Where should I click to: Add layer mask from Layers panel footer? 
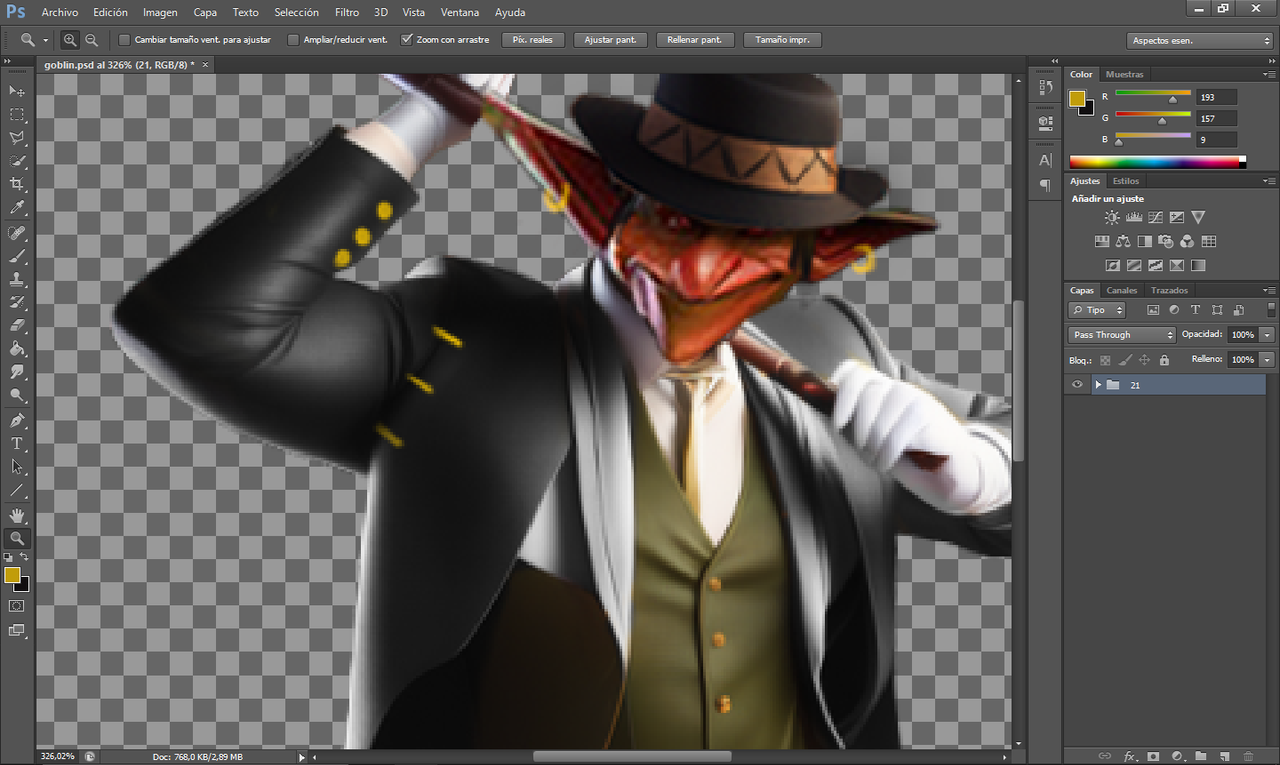pos(1153,756)
